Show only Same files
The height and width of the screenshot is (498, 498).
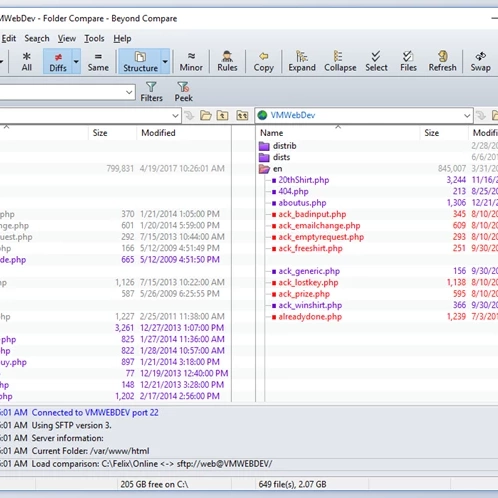coord(98,61)
